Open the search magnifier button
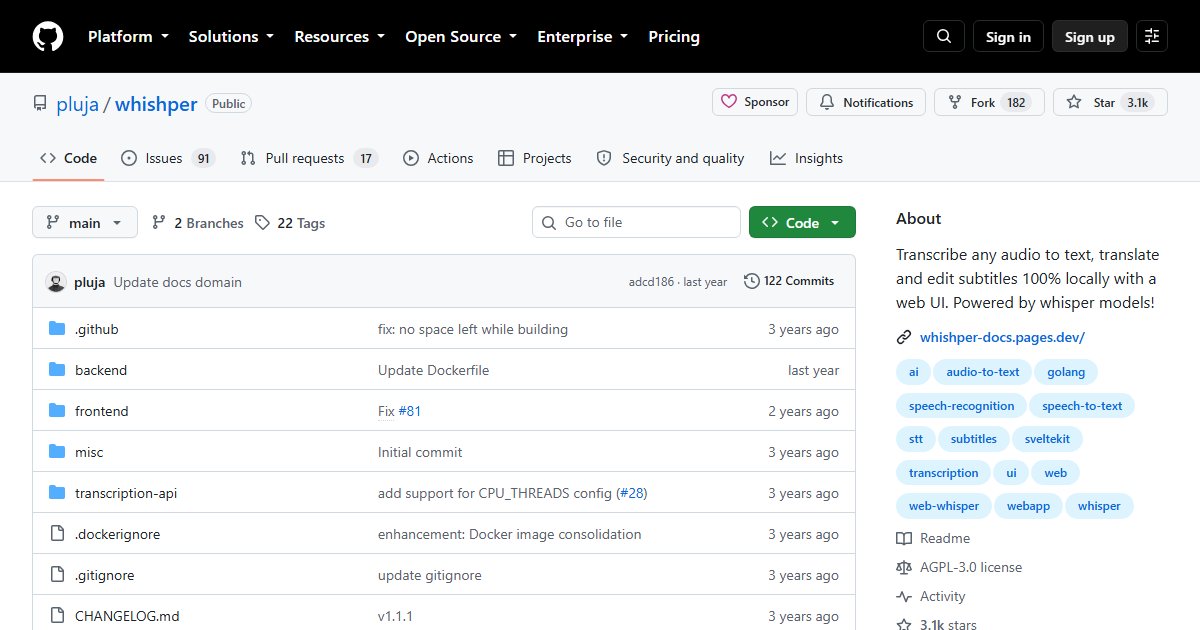The image size is (1200, 630). [x=944, y=37]
